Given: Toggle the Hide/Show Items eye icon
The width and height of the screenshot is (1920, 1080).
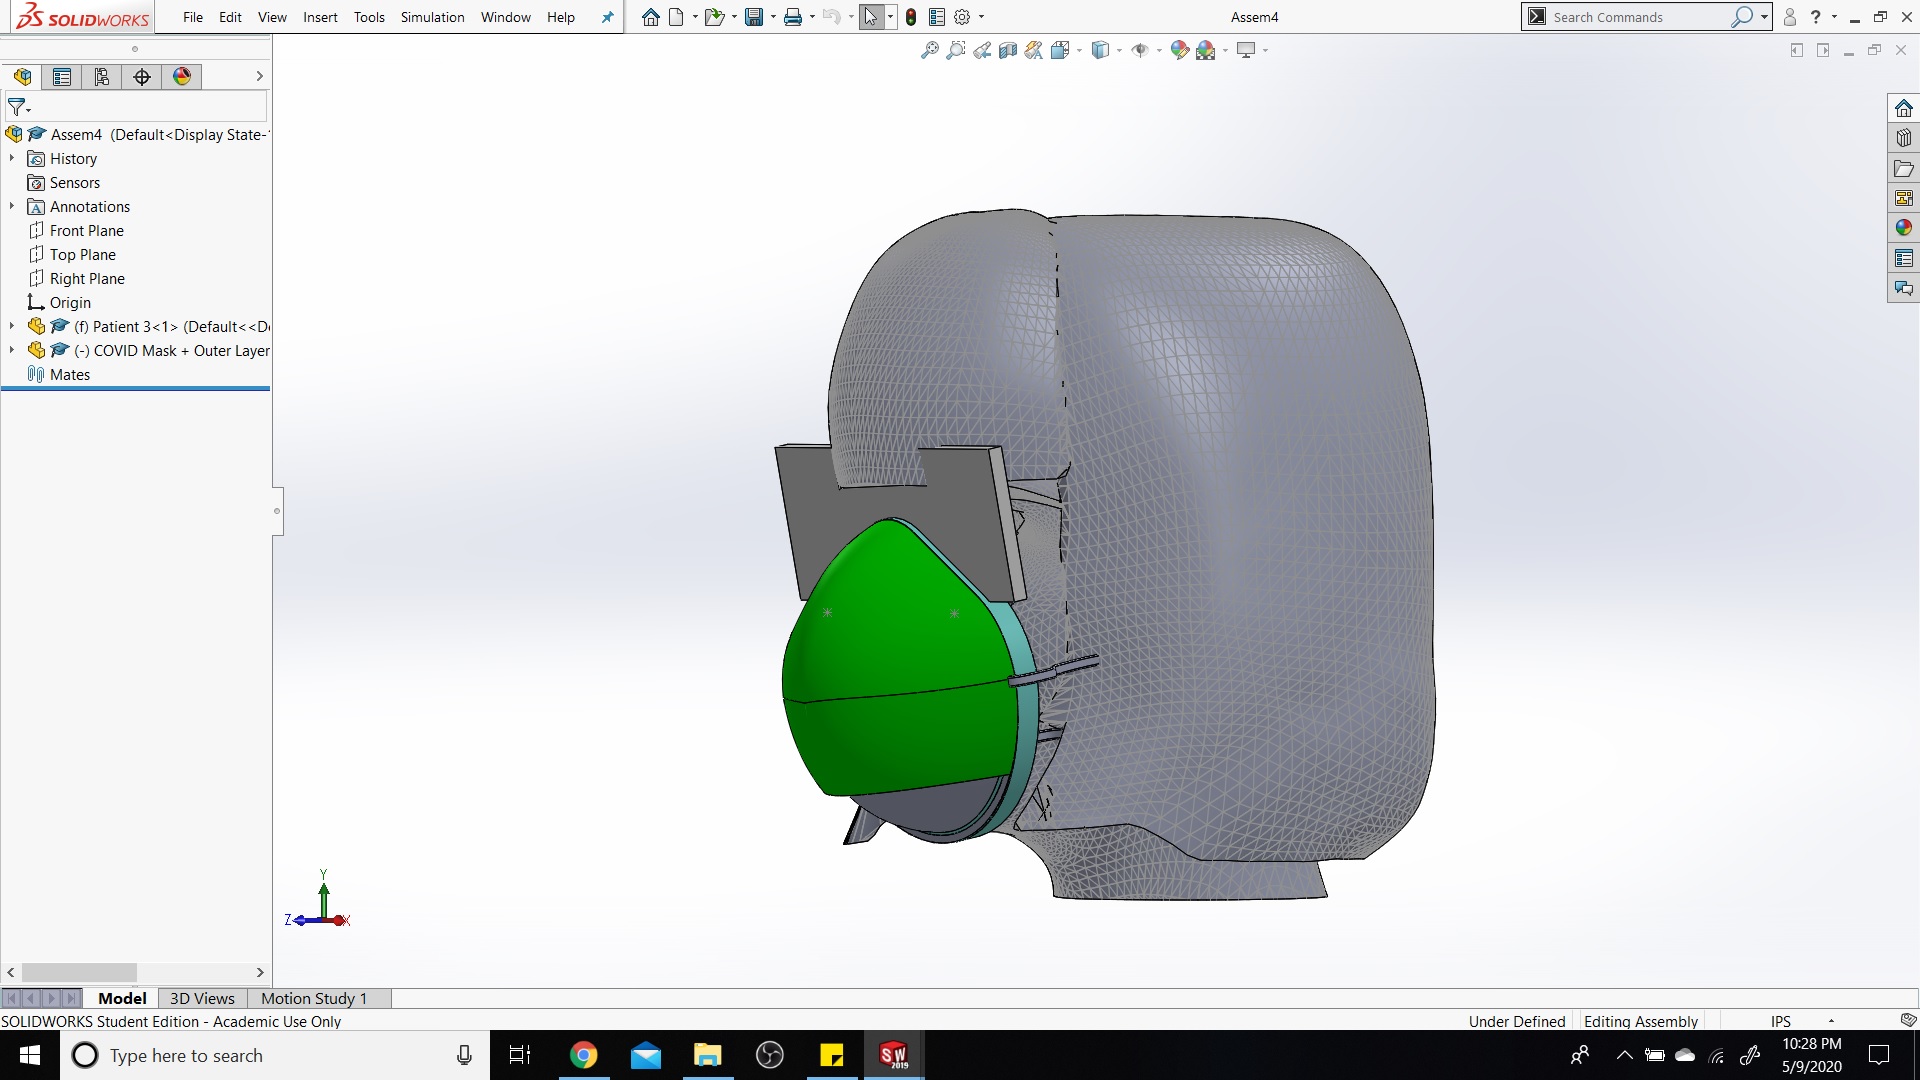Looking at the screenshot, I should pos(1140,50).
